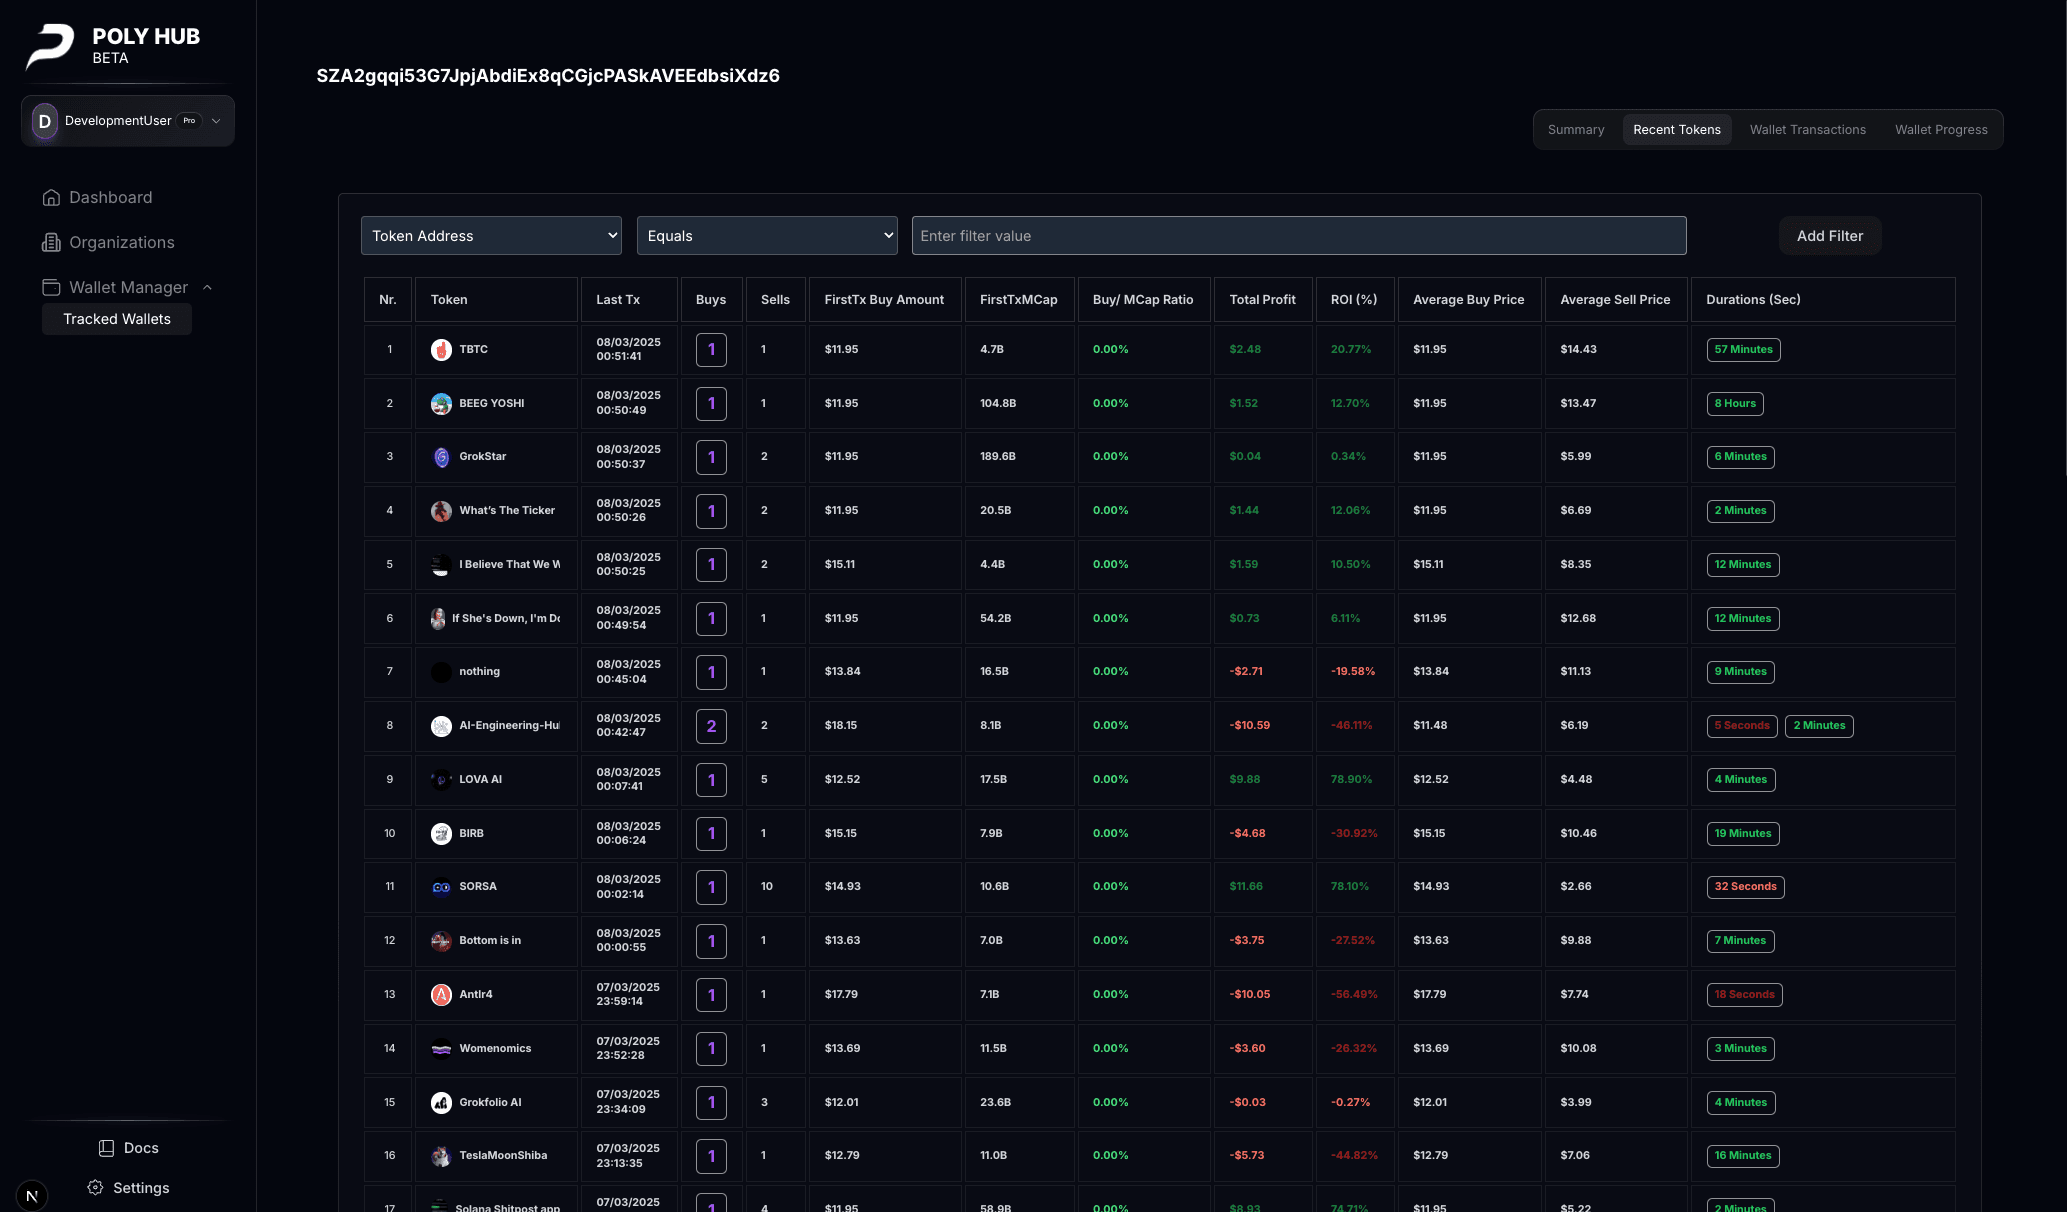The height and width of the screenshot is (1212, 2067).
Task: Open Docs via the book icon
Action: coord(106,1147)
